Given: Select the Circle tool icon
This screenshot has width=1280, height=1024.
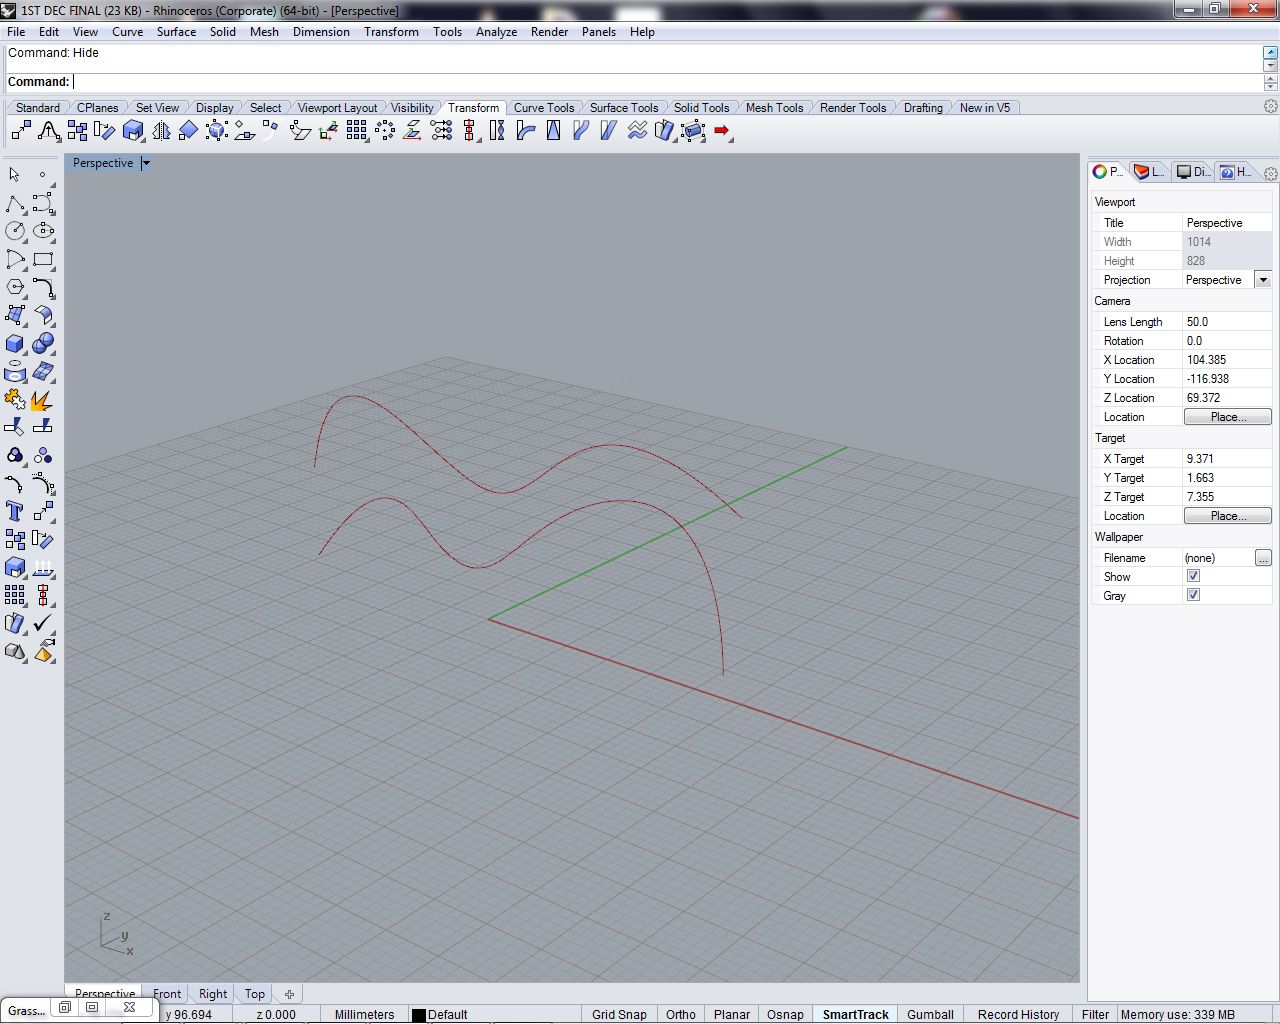Looking at the screenshot, I should point(15,231).
